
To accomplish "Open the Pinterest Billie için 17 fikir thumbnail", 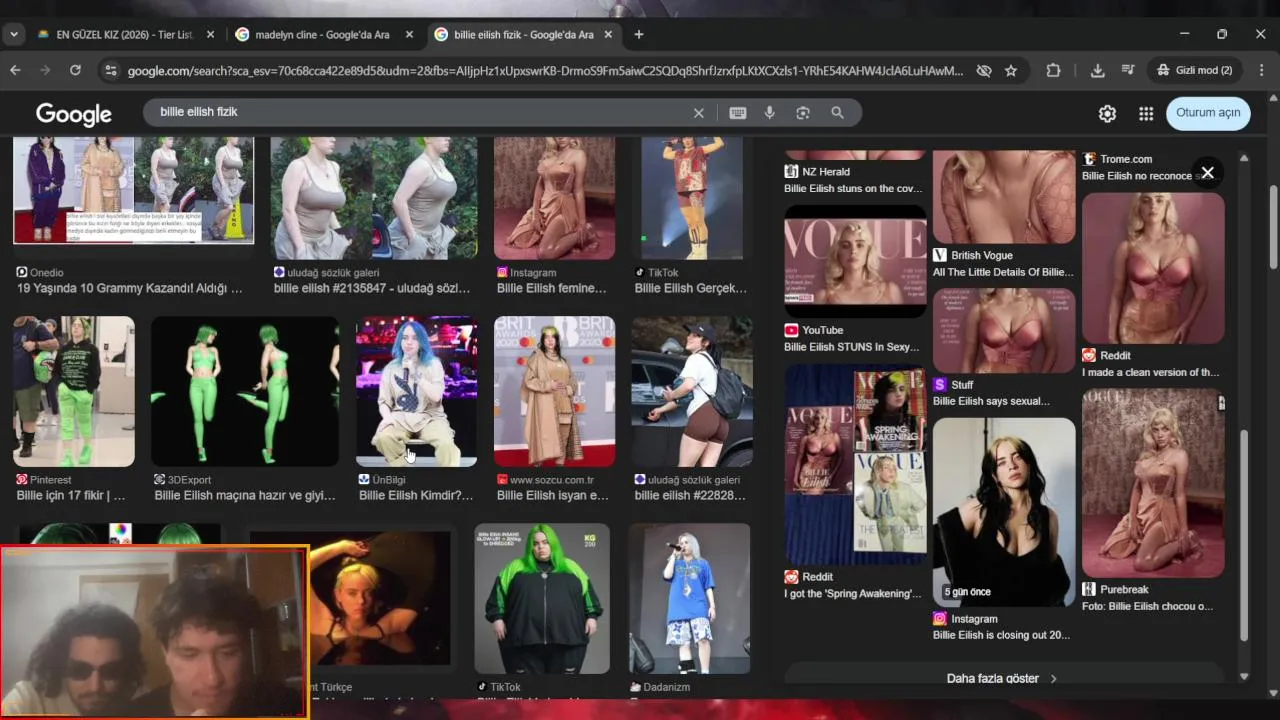I will 74,391.
